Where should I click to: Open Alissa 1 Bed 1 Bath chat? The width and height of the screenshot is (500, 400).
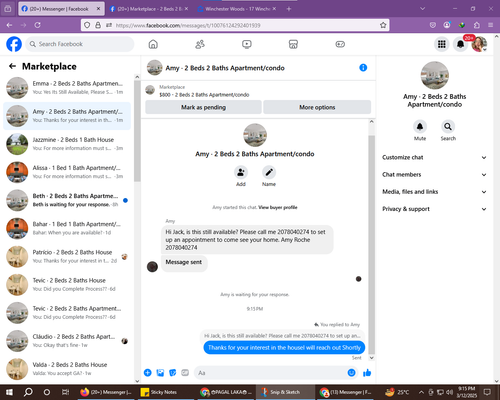tap(67, 172)
